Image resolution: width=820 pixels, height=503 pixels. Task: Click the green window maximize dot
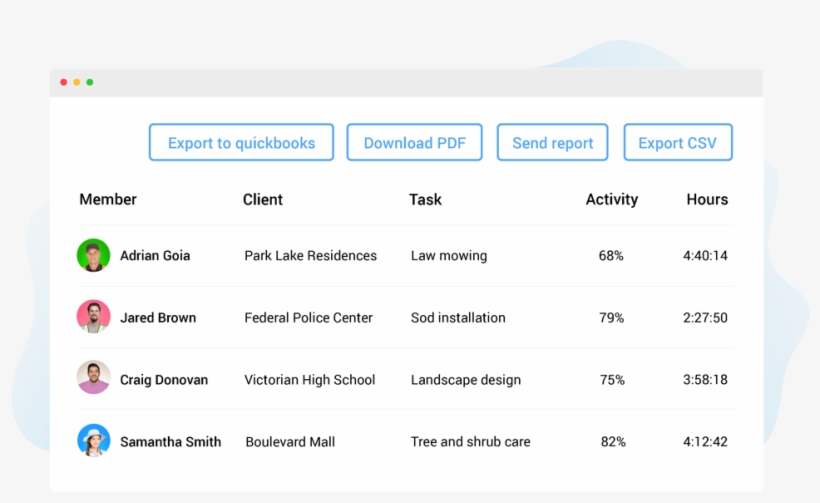[x=90, y=82]
